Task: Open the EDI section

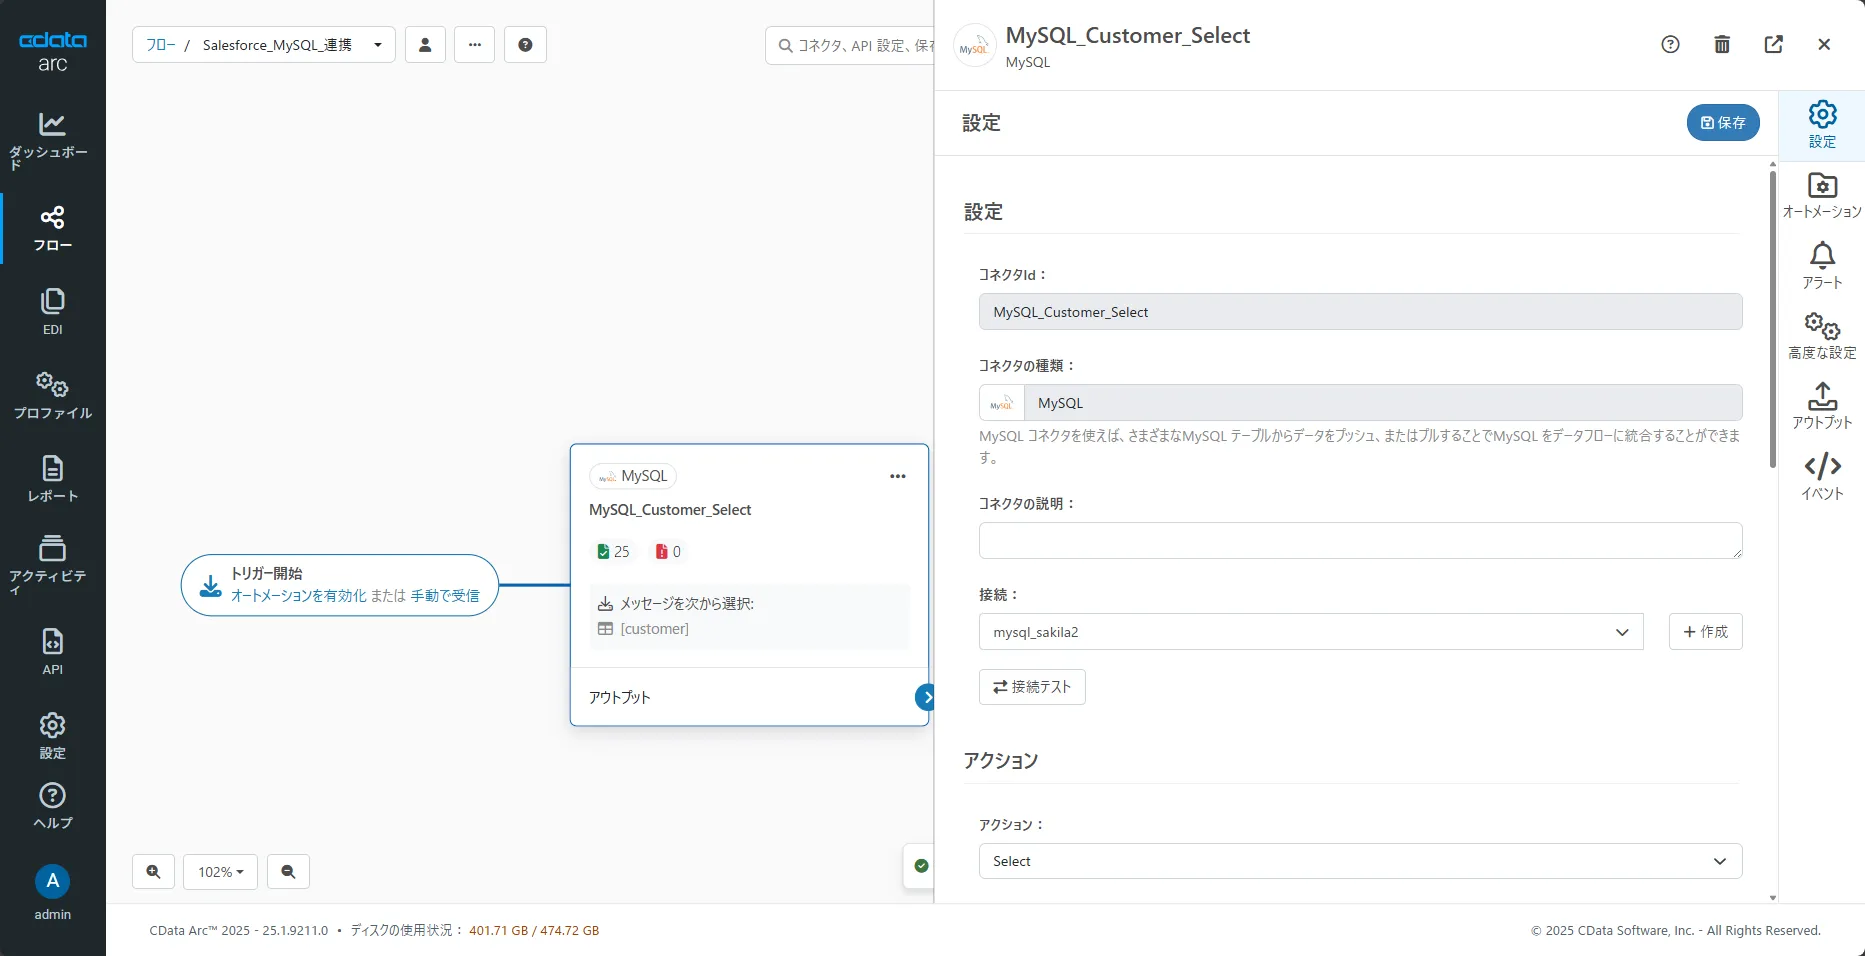Action: click(52, 312)
